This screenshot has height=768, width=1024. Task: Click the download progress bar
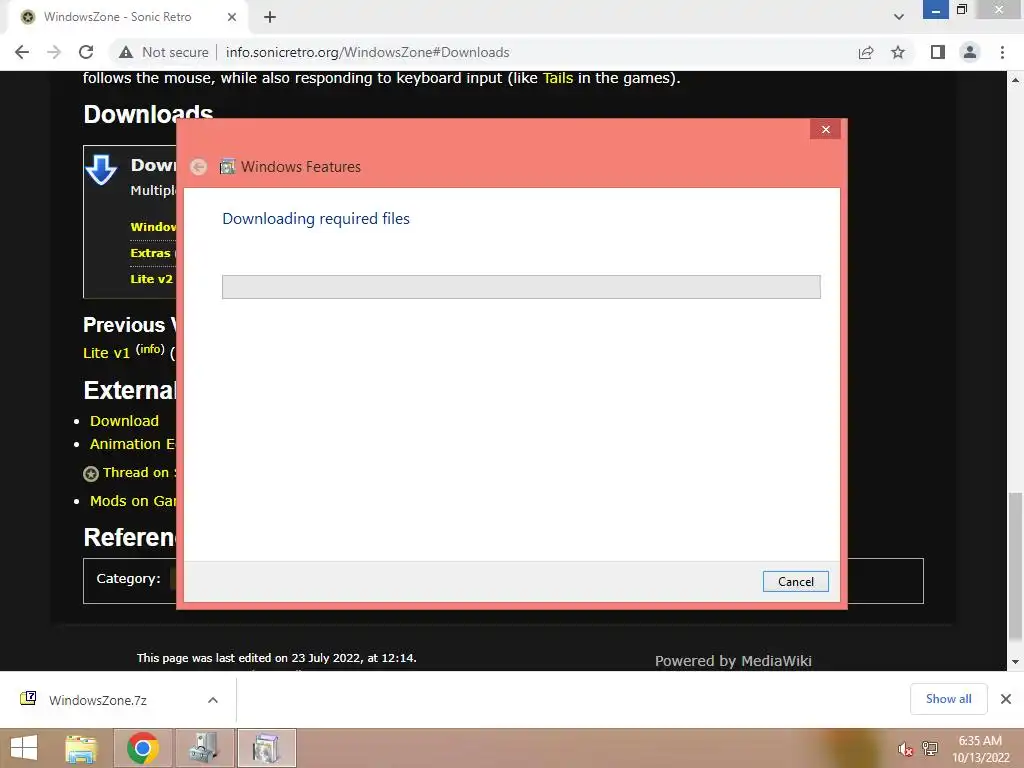(520, 287)
